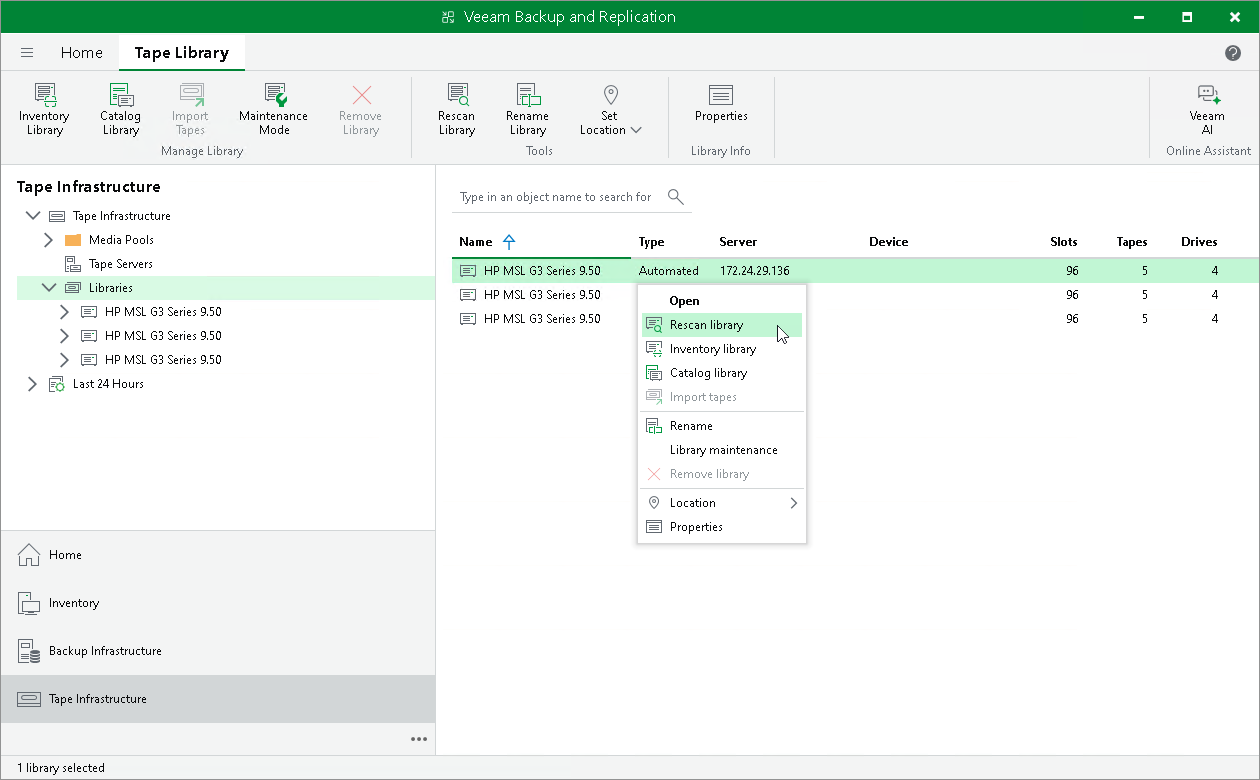Open help via the question mark icon

tap(1232, 53)
